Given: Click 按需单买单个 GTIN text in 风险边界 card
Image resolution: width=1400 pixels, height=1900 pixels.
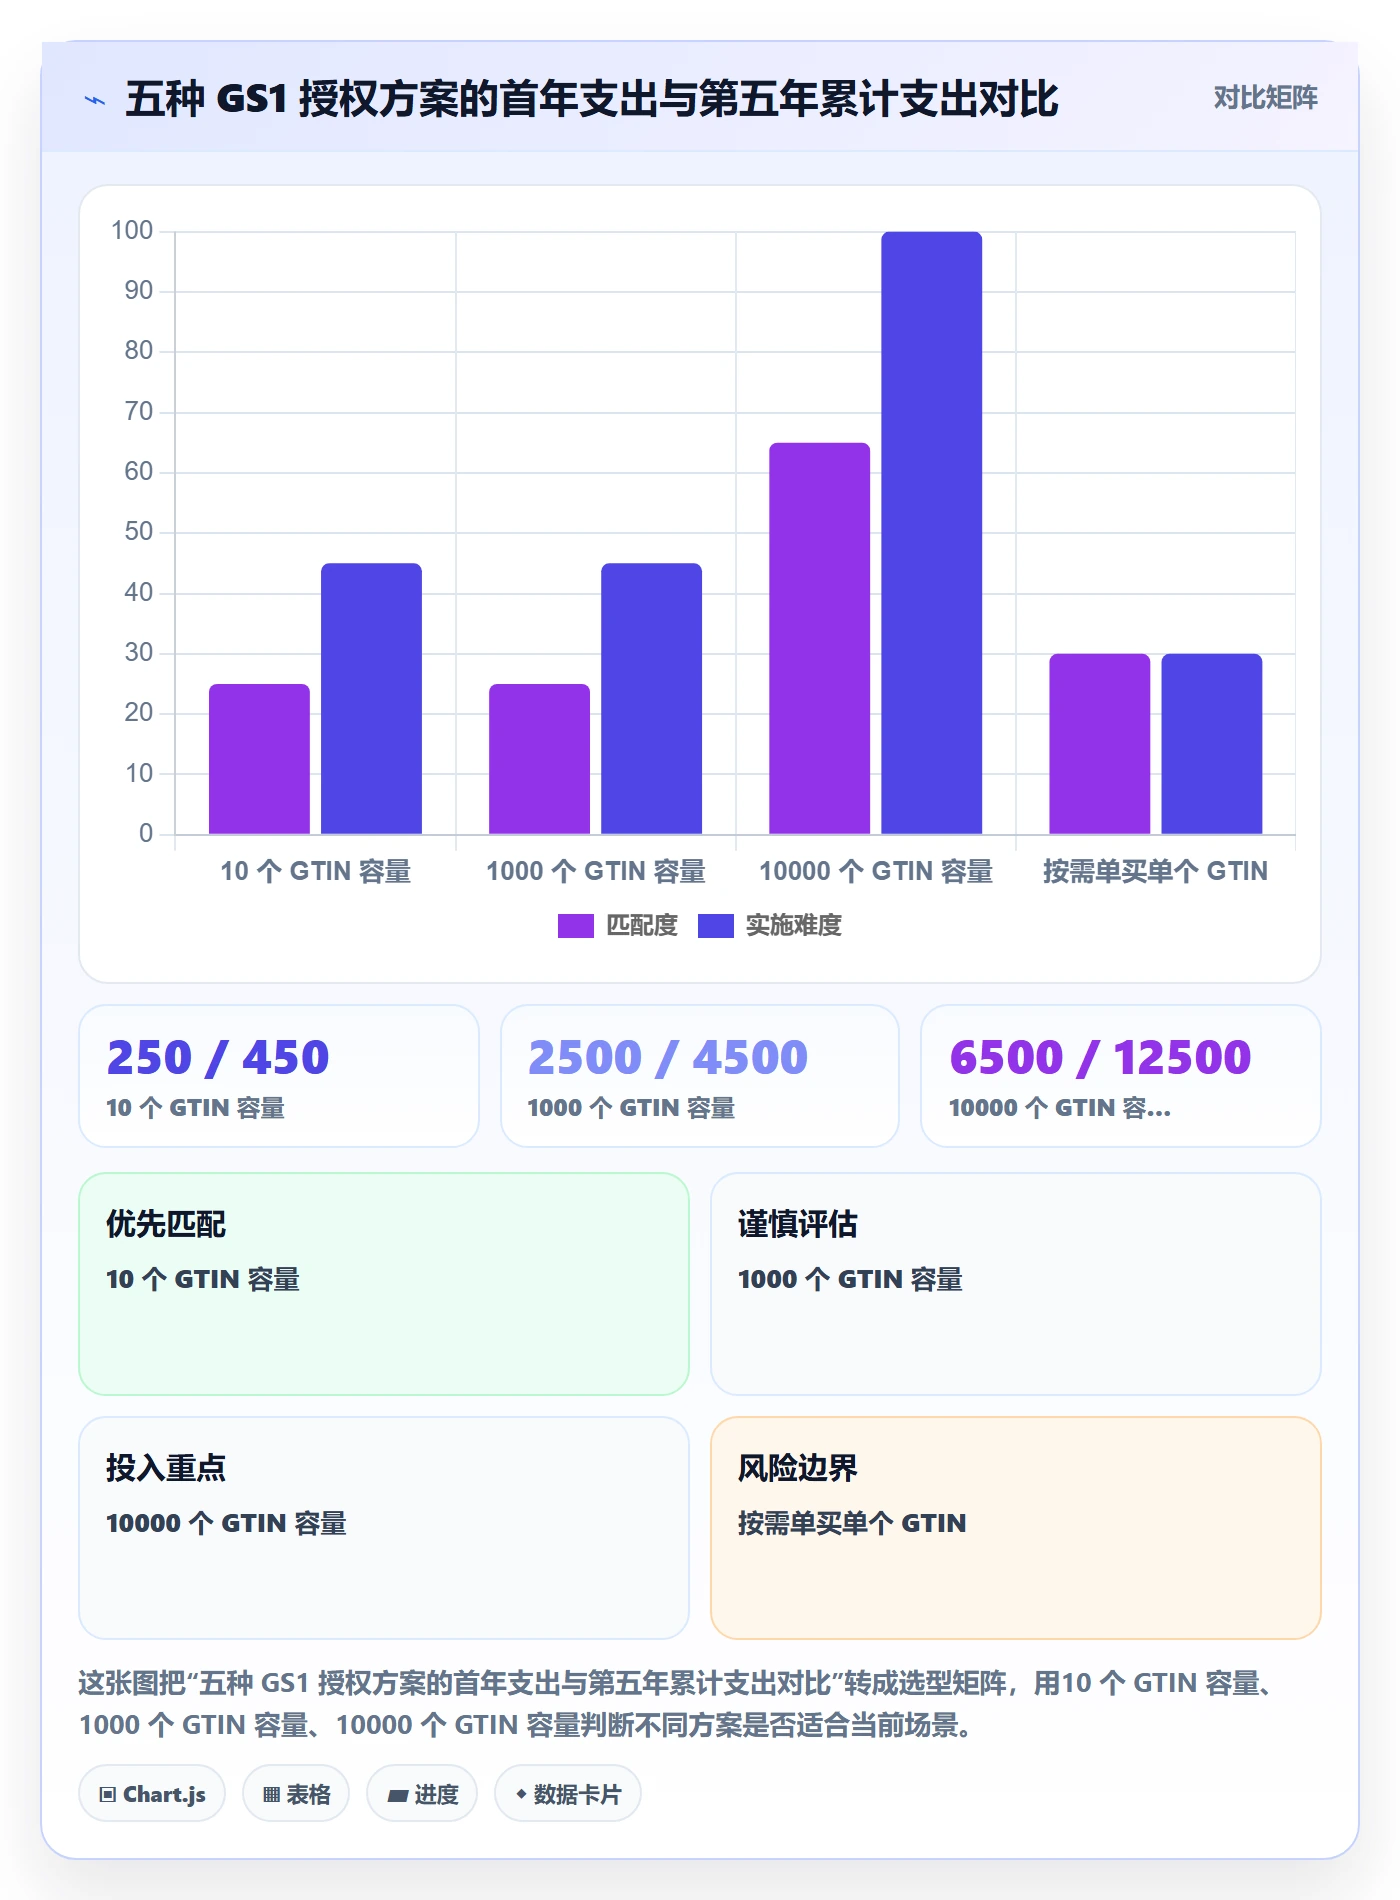Looking at the screenshot, I should [852, 1523].
